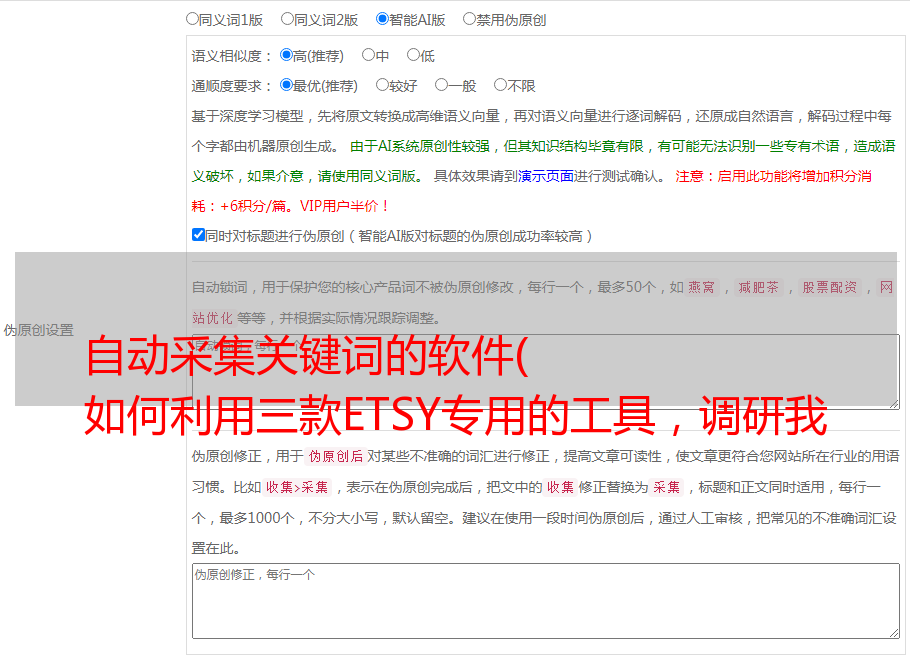The width and height of the screenshot is (911, 658).
Task: Click the 股票配资 example tag
Action: click(829, 287)
